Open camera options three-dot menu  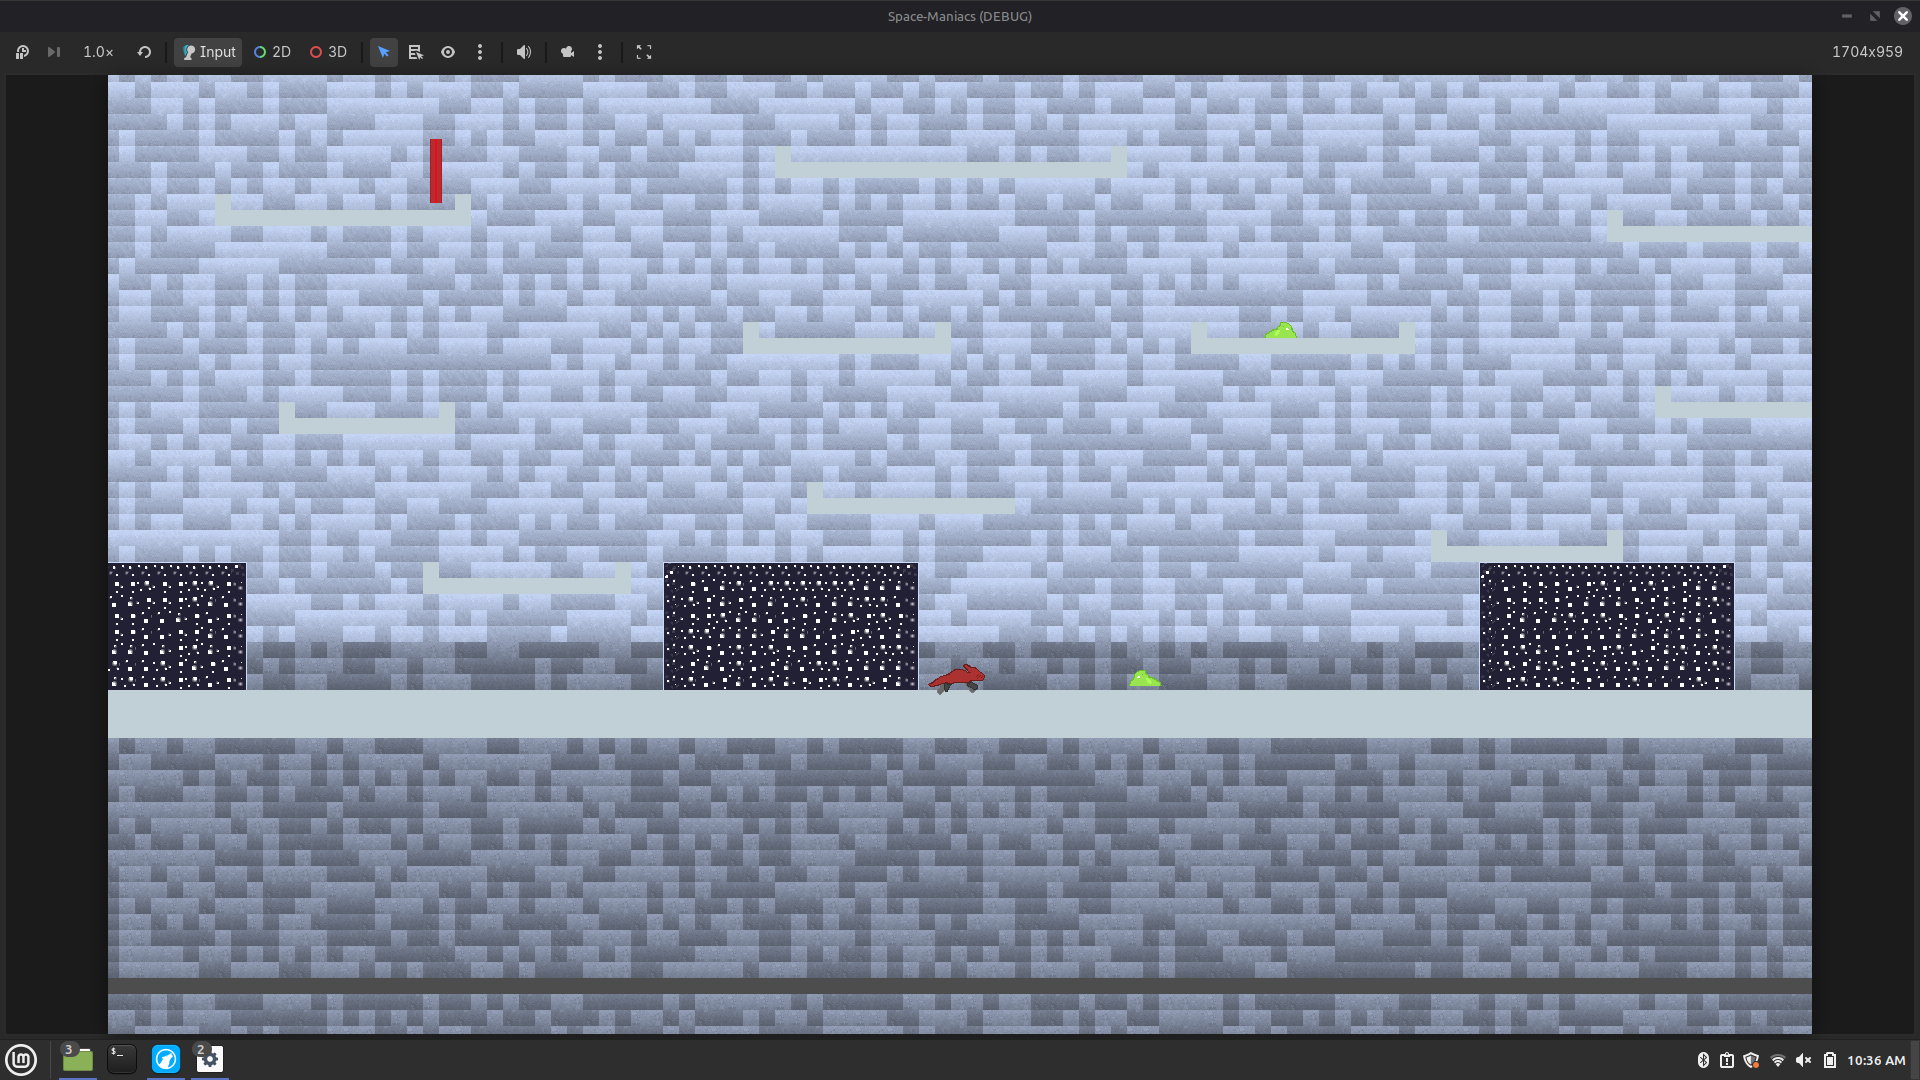click(600, 52)
